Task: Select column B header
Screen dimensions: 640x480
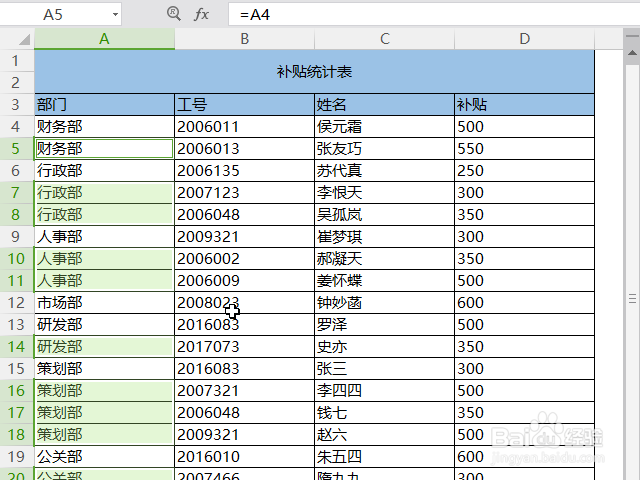Action: [x=244, y=39]
